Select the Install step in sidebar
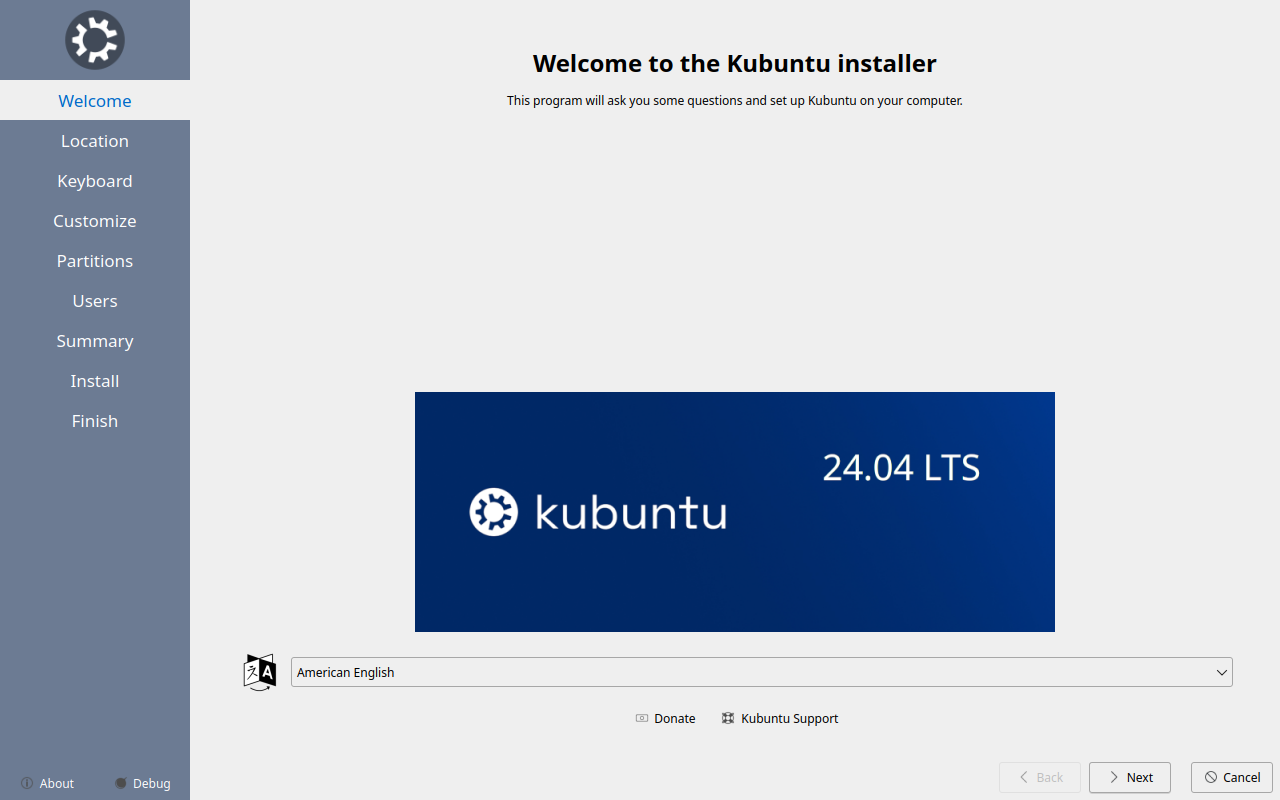 click(95, 380)
